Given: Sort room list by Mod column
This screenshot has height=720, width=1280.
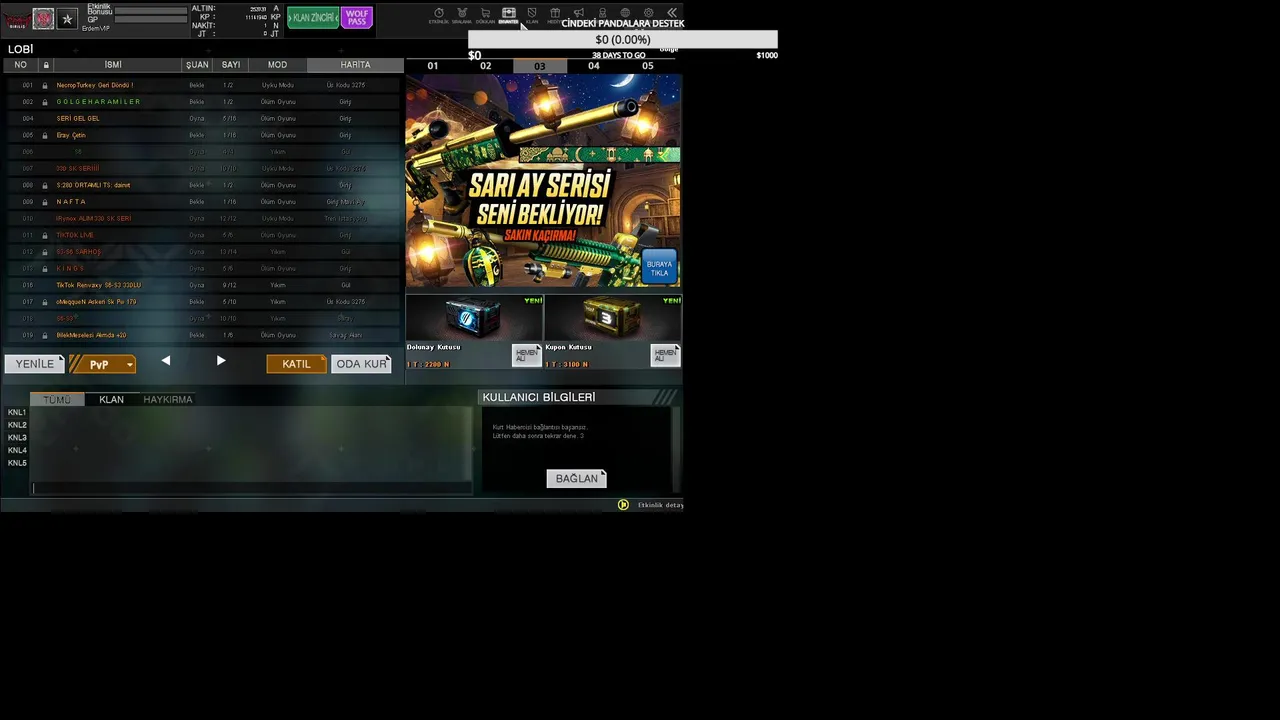Looking at the screenshot, I should click(277, 65).
